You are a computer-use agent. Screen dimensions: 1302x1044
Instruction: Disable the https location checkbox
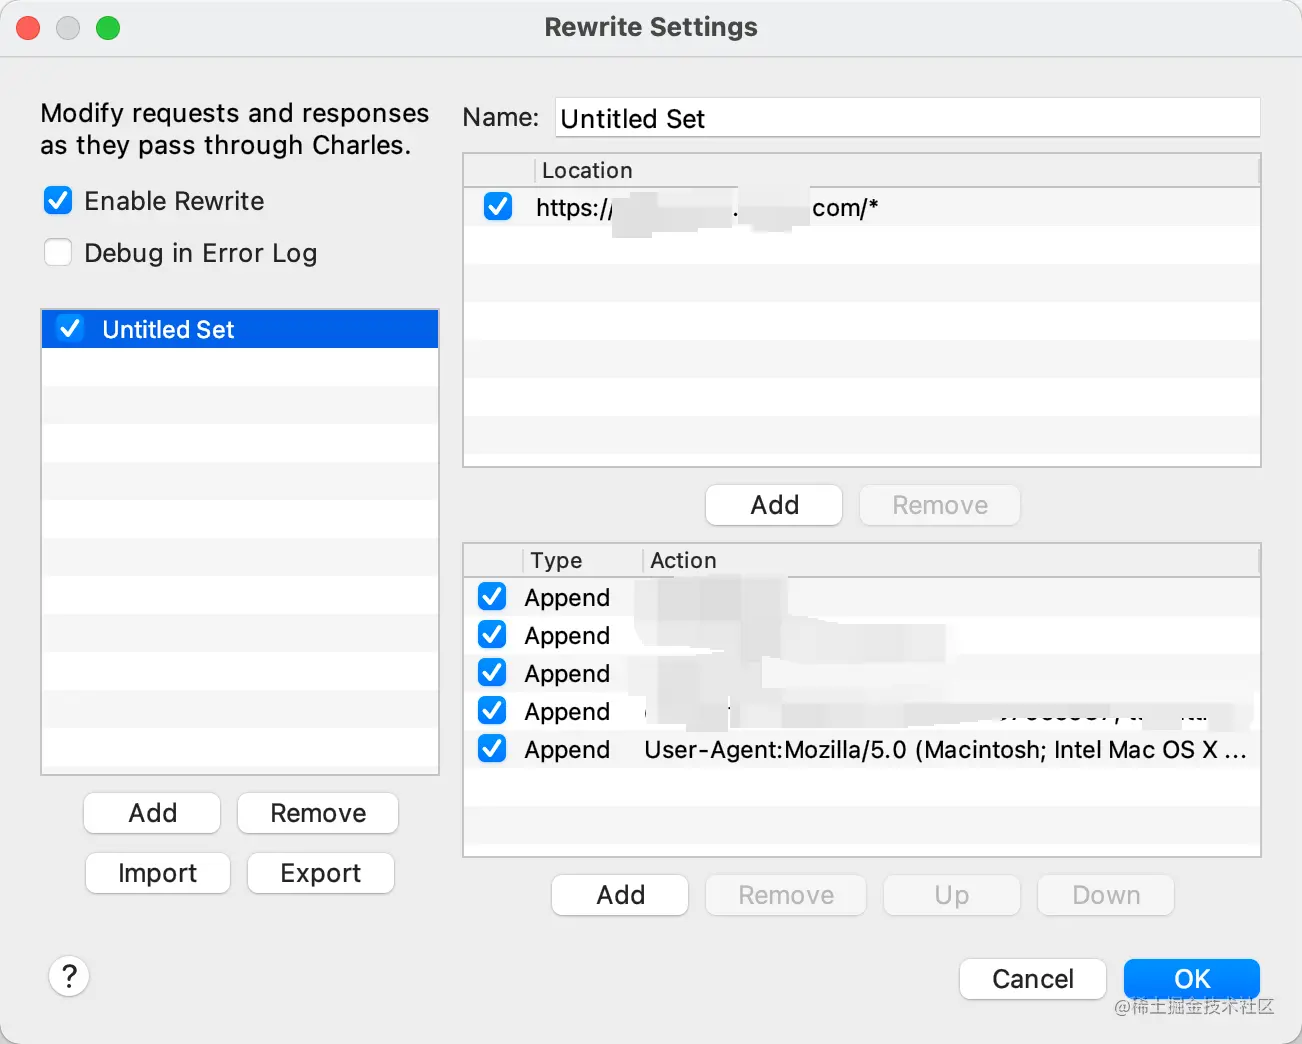click(x=497, y=207)
